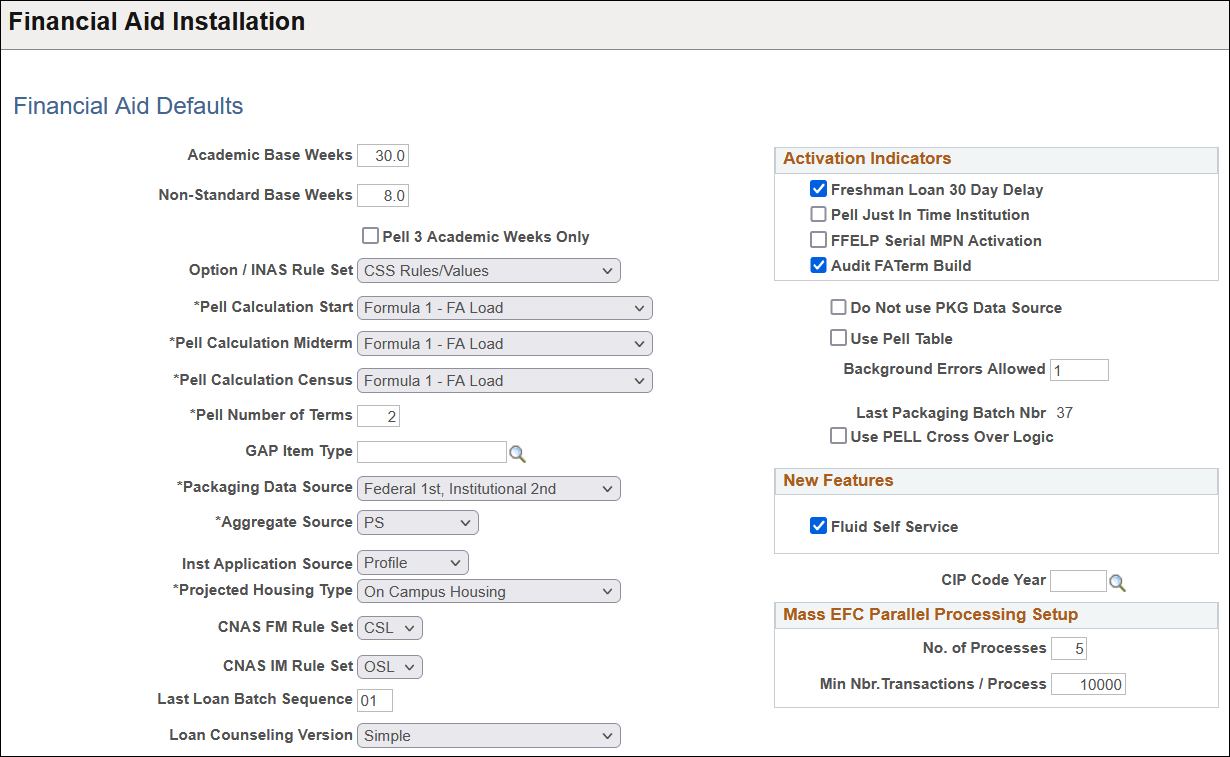Image resolution: width=1230 pixels, height=757 pixels.
Task: Check the Pell 3 Academic Weeks Only box
Action: [x=370, y=237]
